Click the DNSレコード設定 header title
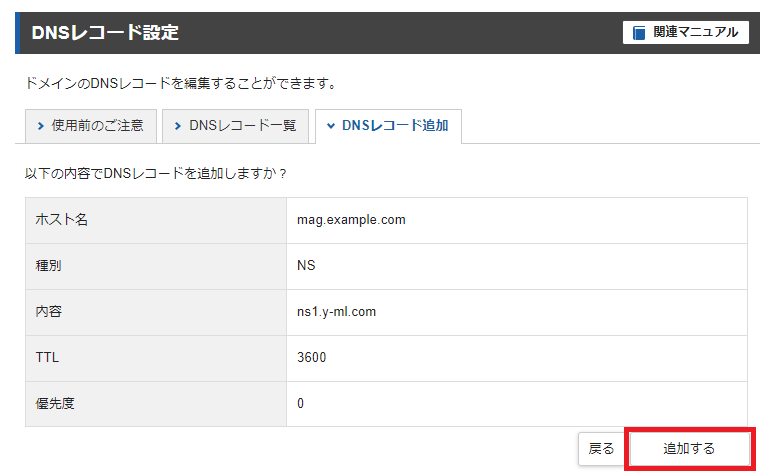774x474 pixels. tap(105, 33)
